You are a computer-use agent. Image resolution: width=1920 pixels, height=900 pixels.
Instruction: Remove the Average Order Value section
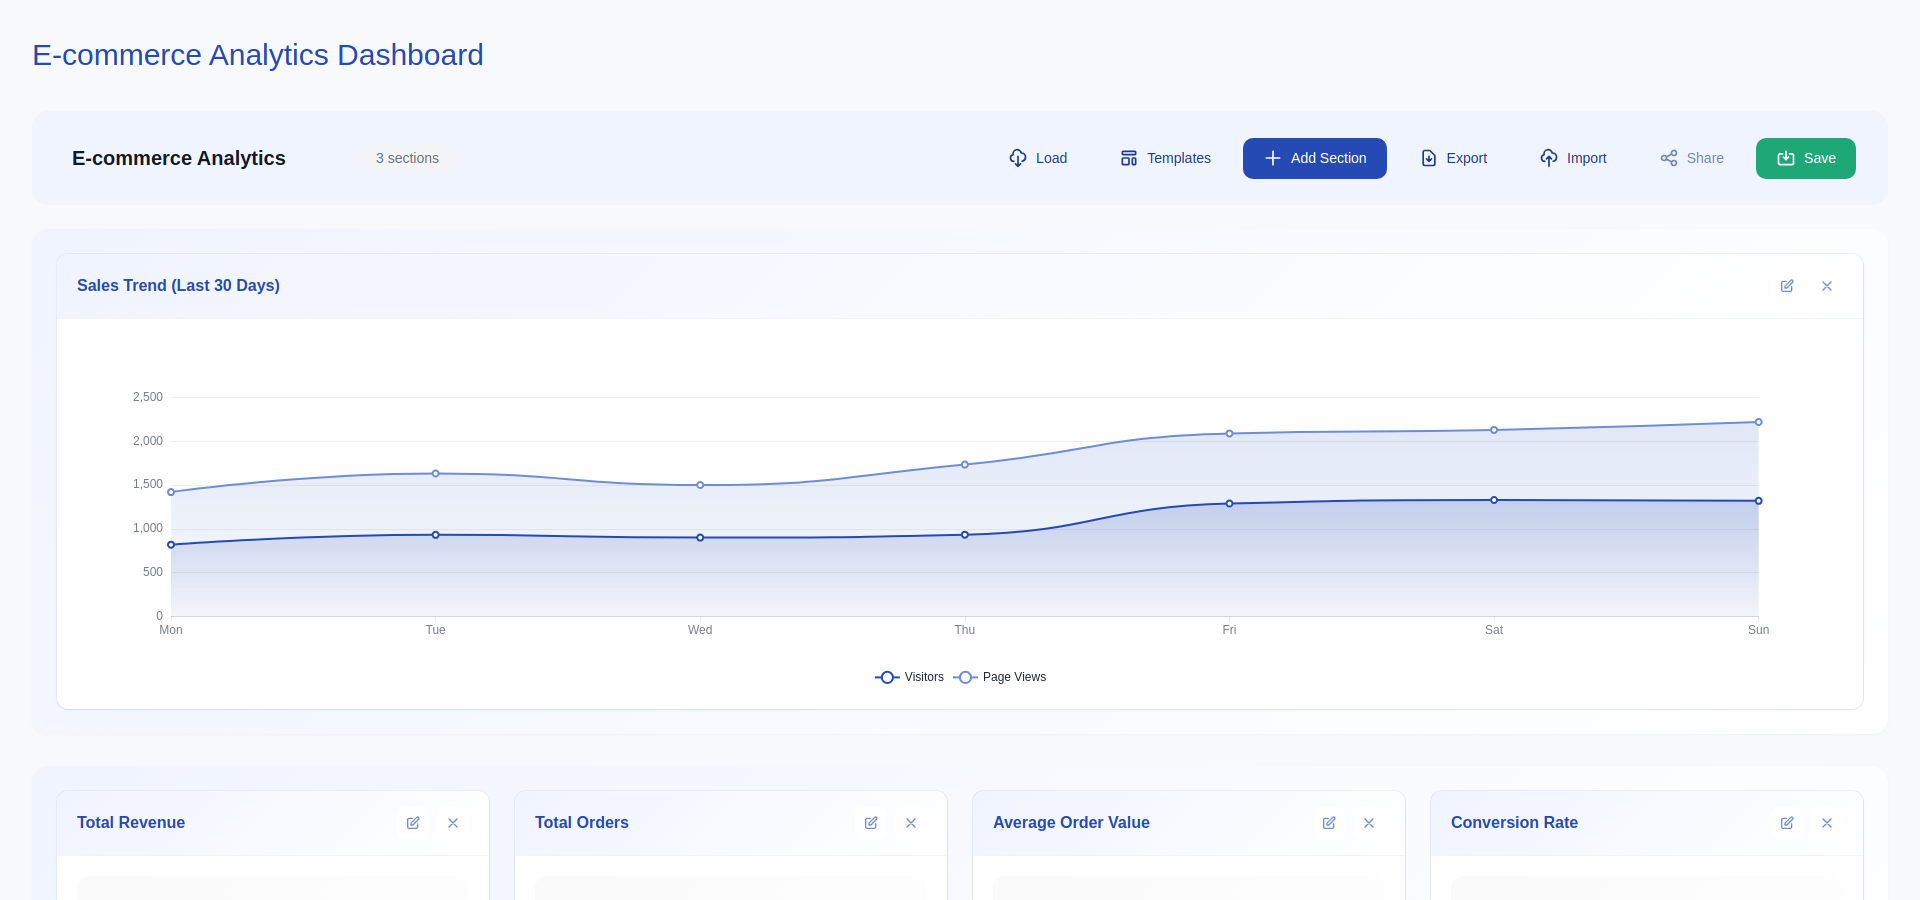coord(1369,823)
